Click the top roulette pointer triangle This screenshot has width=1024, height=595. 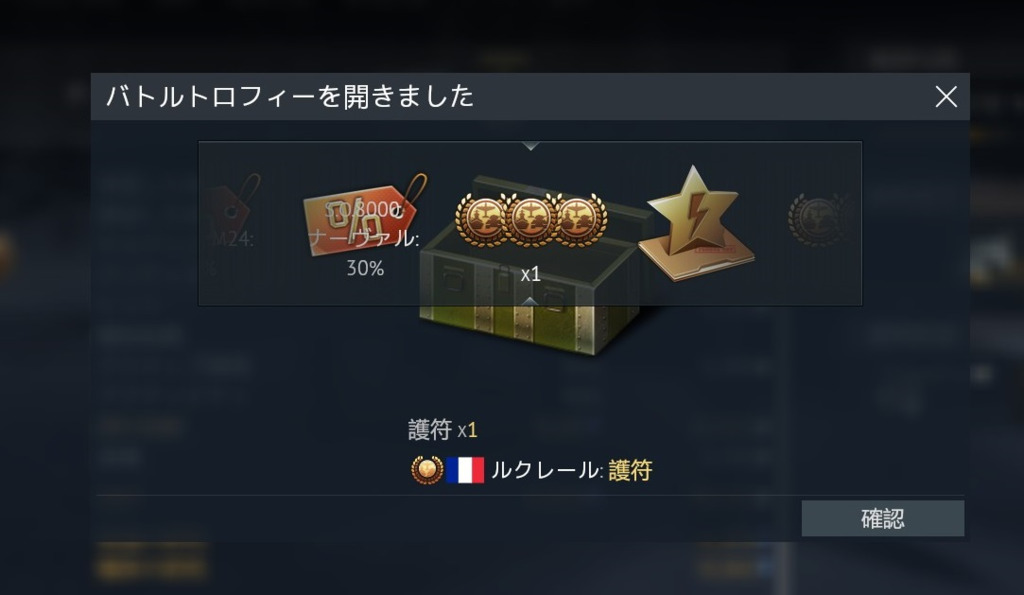(x=530, y=146)
